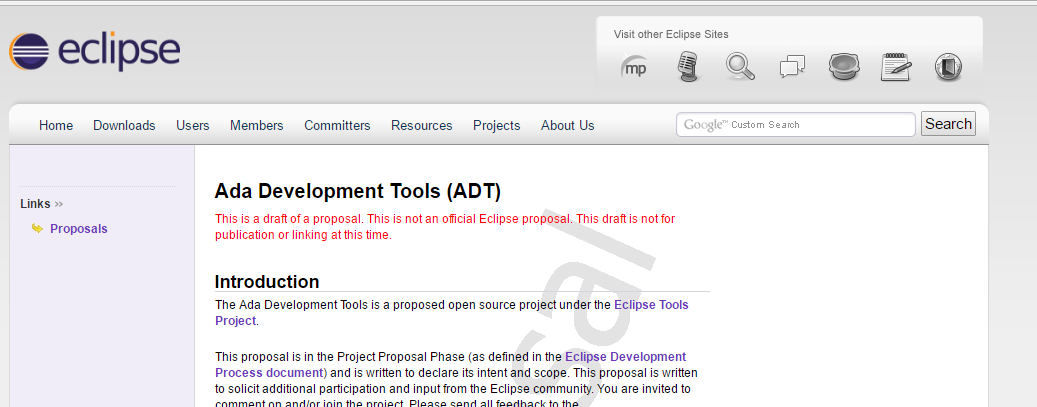Click the book icon in site links

click(948, 67)
